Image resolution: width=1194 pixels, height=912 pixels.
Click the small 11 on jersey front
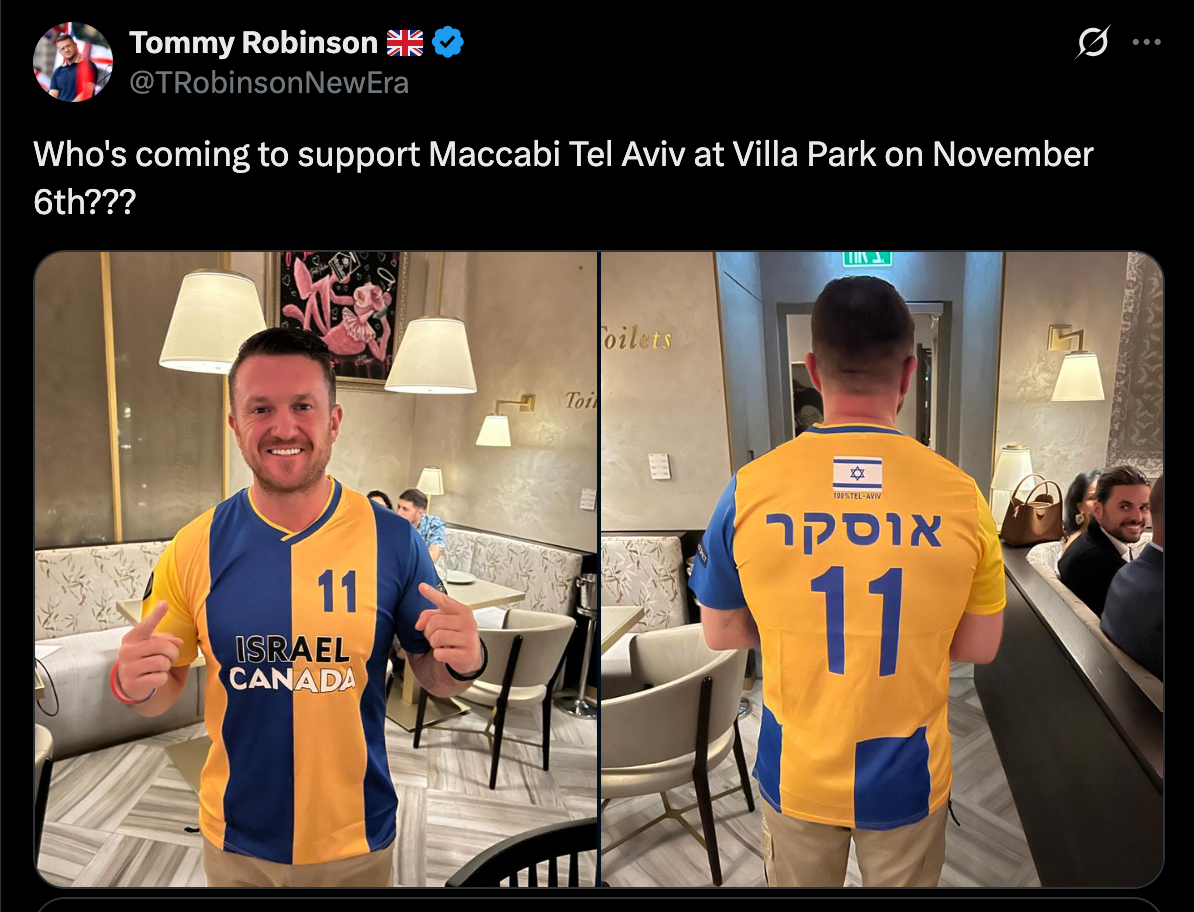click(337, 591)
